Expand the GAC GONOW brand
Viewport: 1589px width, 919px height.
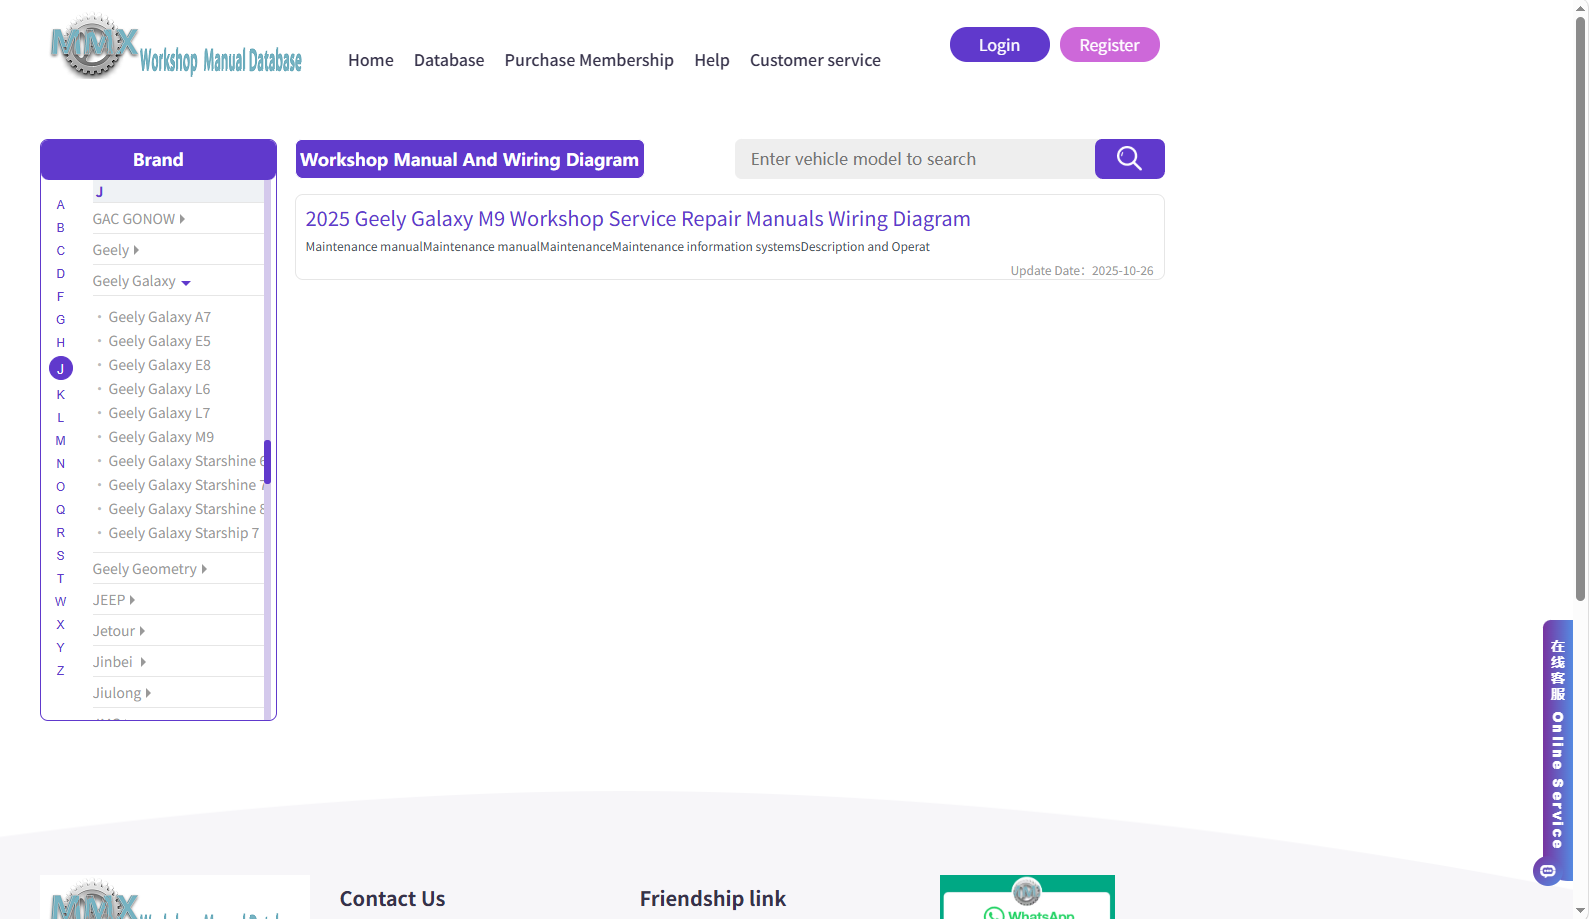pyautogui.click(x=139, y=219)
